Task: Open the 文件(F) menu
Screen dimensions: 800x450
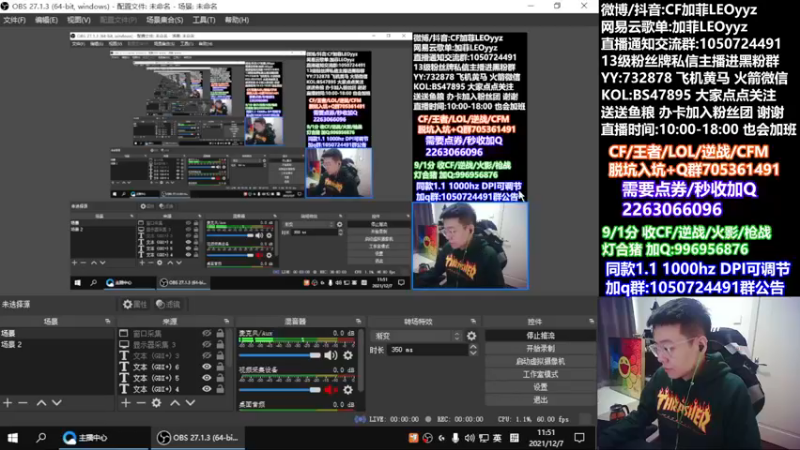Action: point(14,20)
